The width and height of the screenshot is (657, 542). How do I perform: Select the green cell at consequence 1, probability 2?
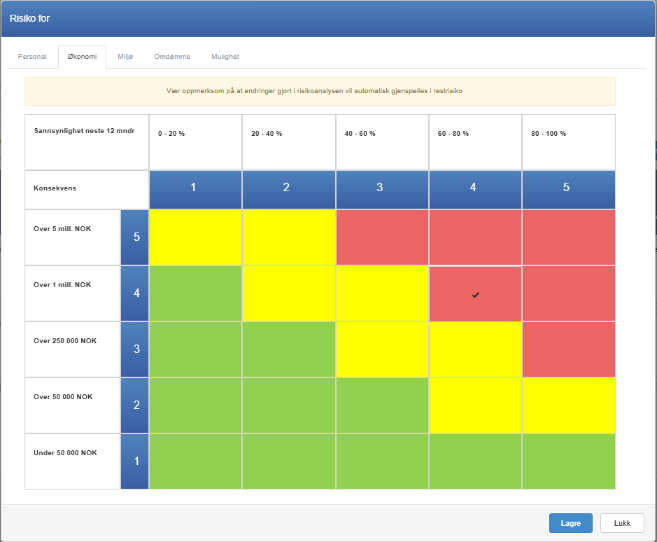point(289,462)
